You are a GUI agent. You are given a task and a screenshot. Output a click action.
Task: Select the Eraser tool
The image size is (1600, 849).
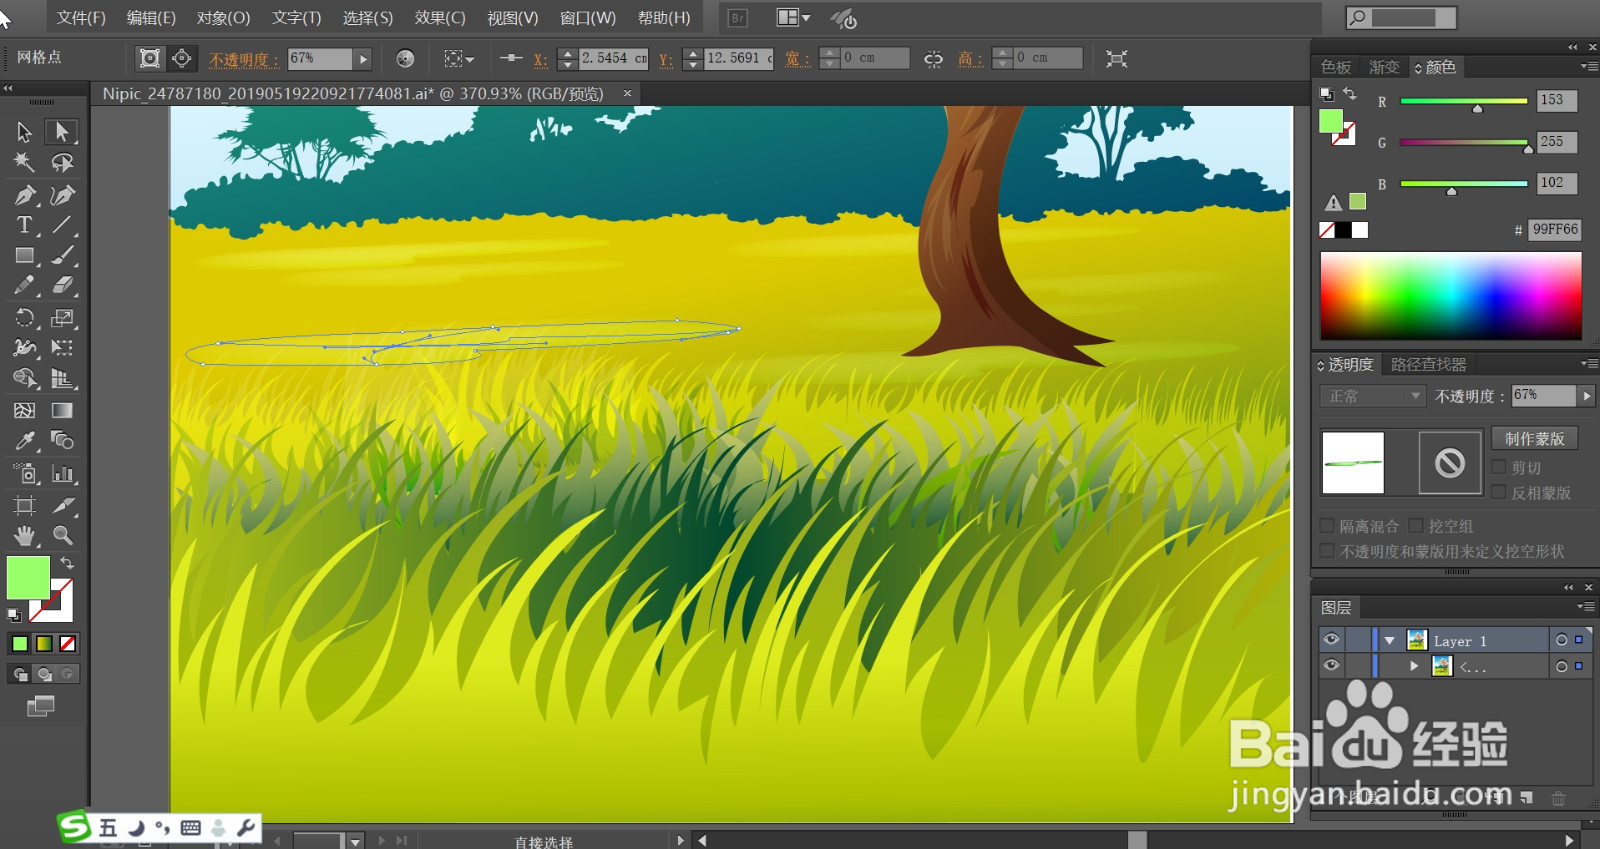[x=62, y=286]
